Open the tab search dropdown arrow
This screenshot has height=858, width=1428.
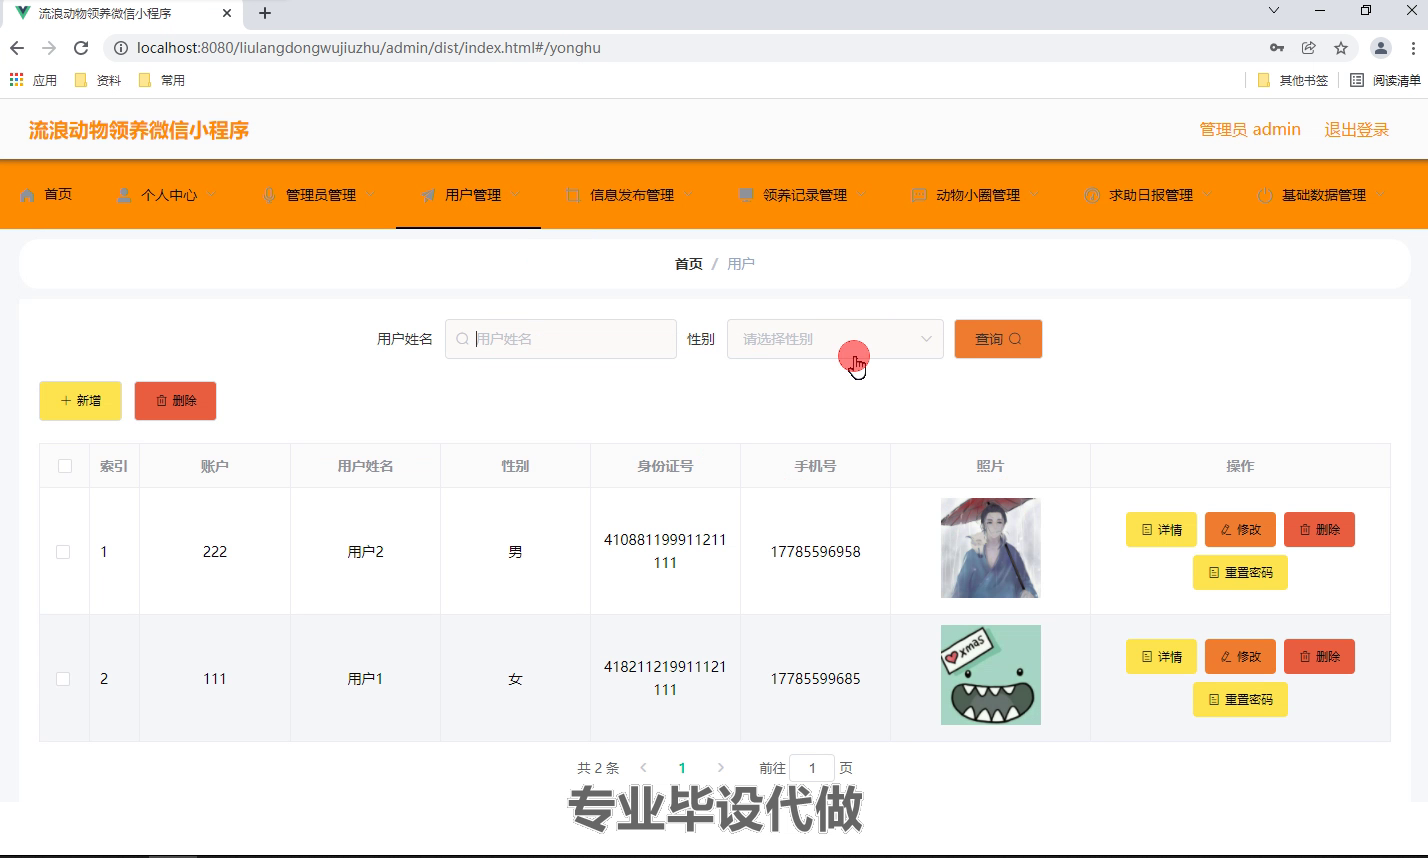click(x=1274, y=10)
